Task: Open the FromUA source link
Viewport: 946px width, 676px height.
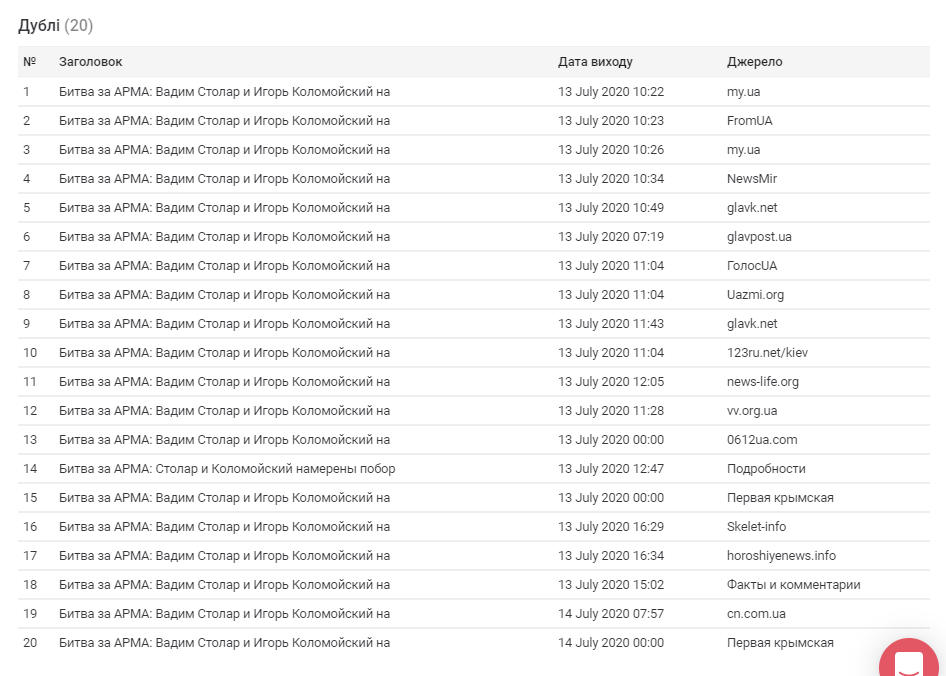Action: pos(749,121)
